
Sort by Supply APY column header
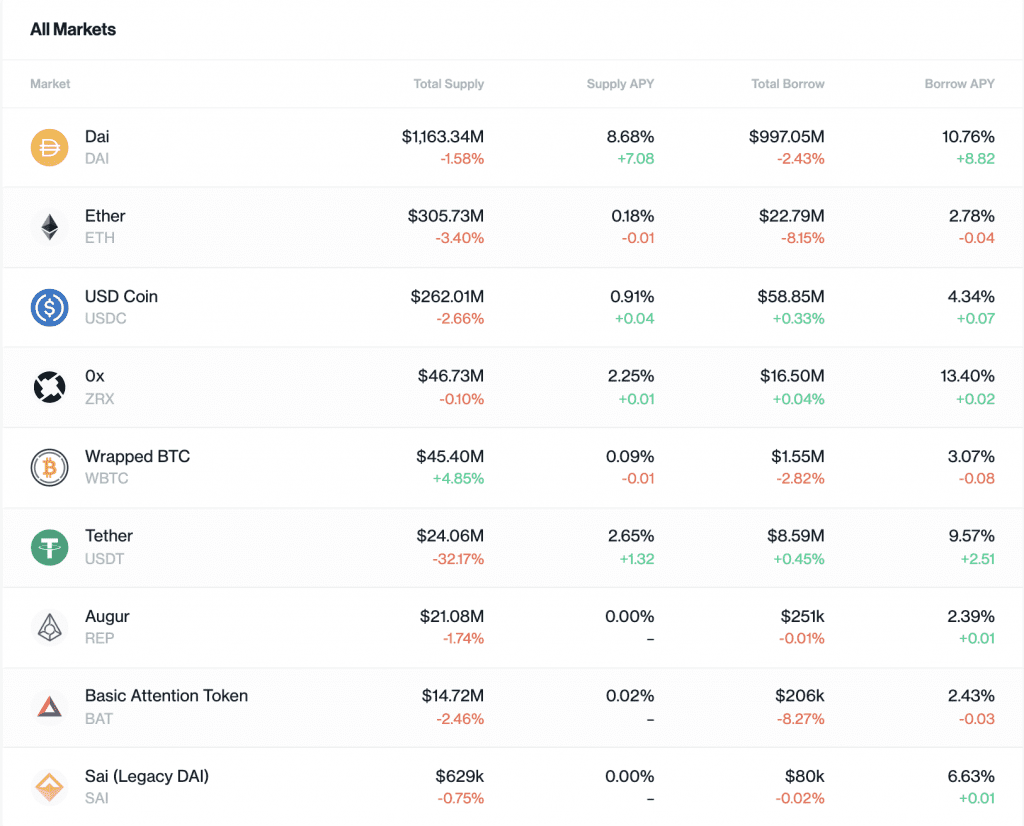pyautogui.click(x=620, y=84)
